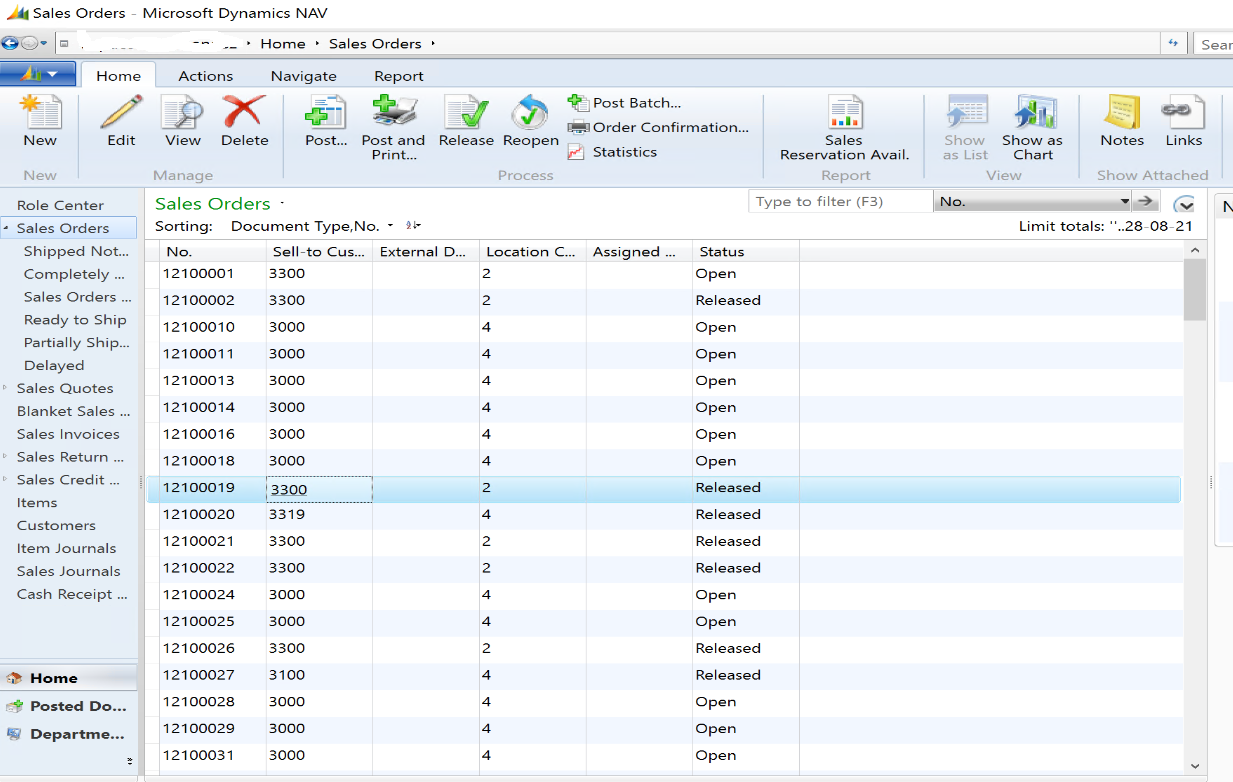Click the New sales order icon
The width and height of the screenshot is (1233, 782).
tap(40, 113)
